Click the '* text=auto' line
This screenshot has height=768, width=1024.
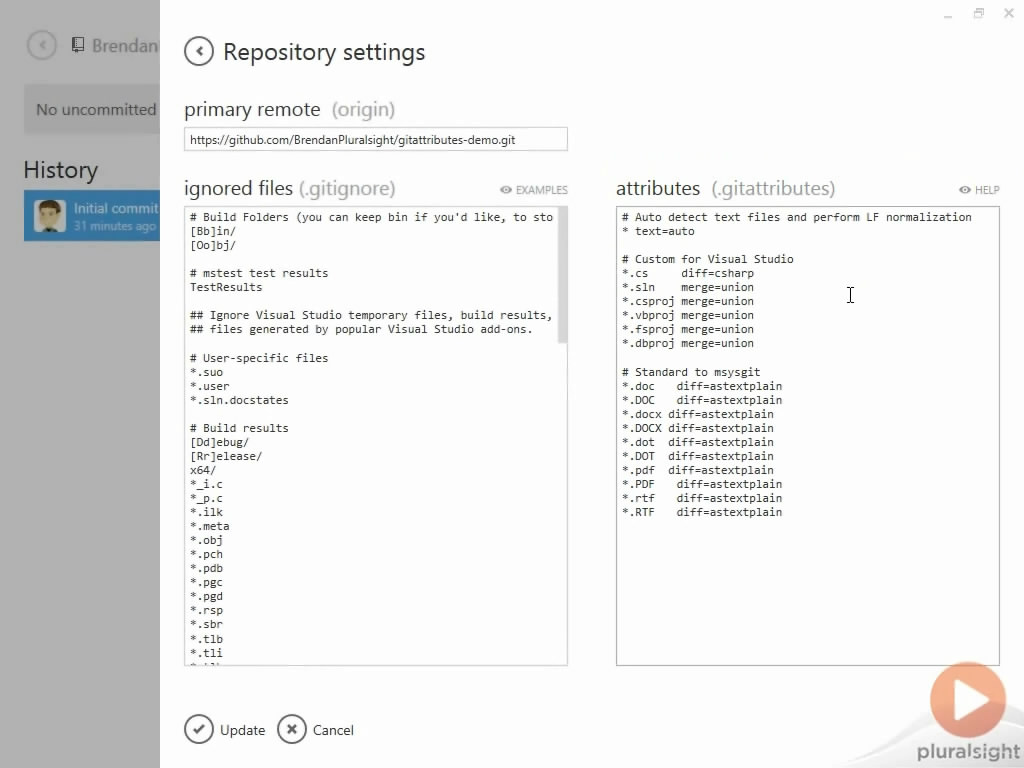point(658,231)
